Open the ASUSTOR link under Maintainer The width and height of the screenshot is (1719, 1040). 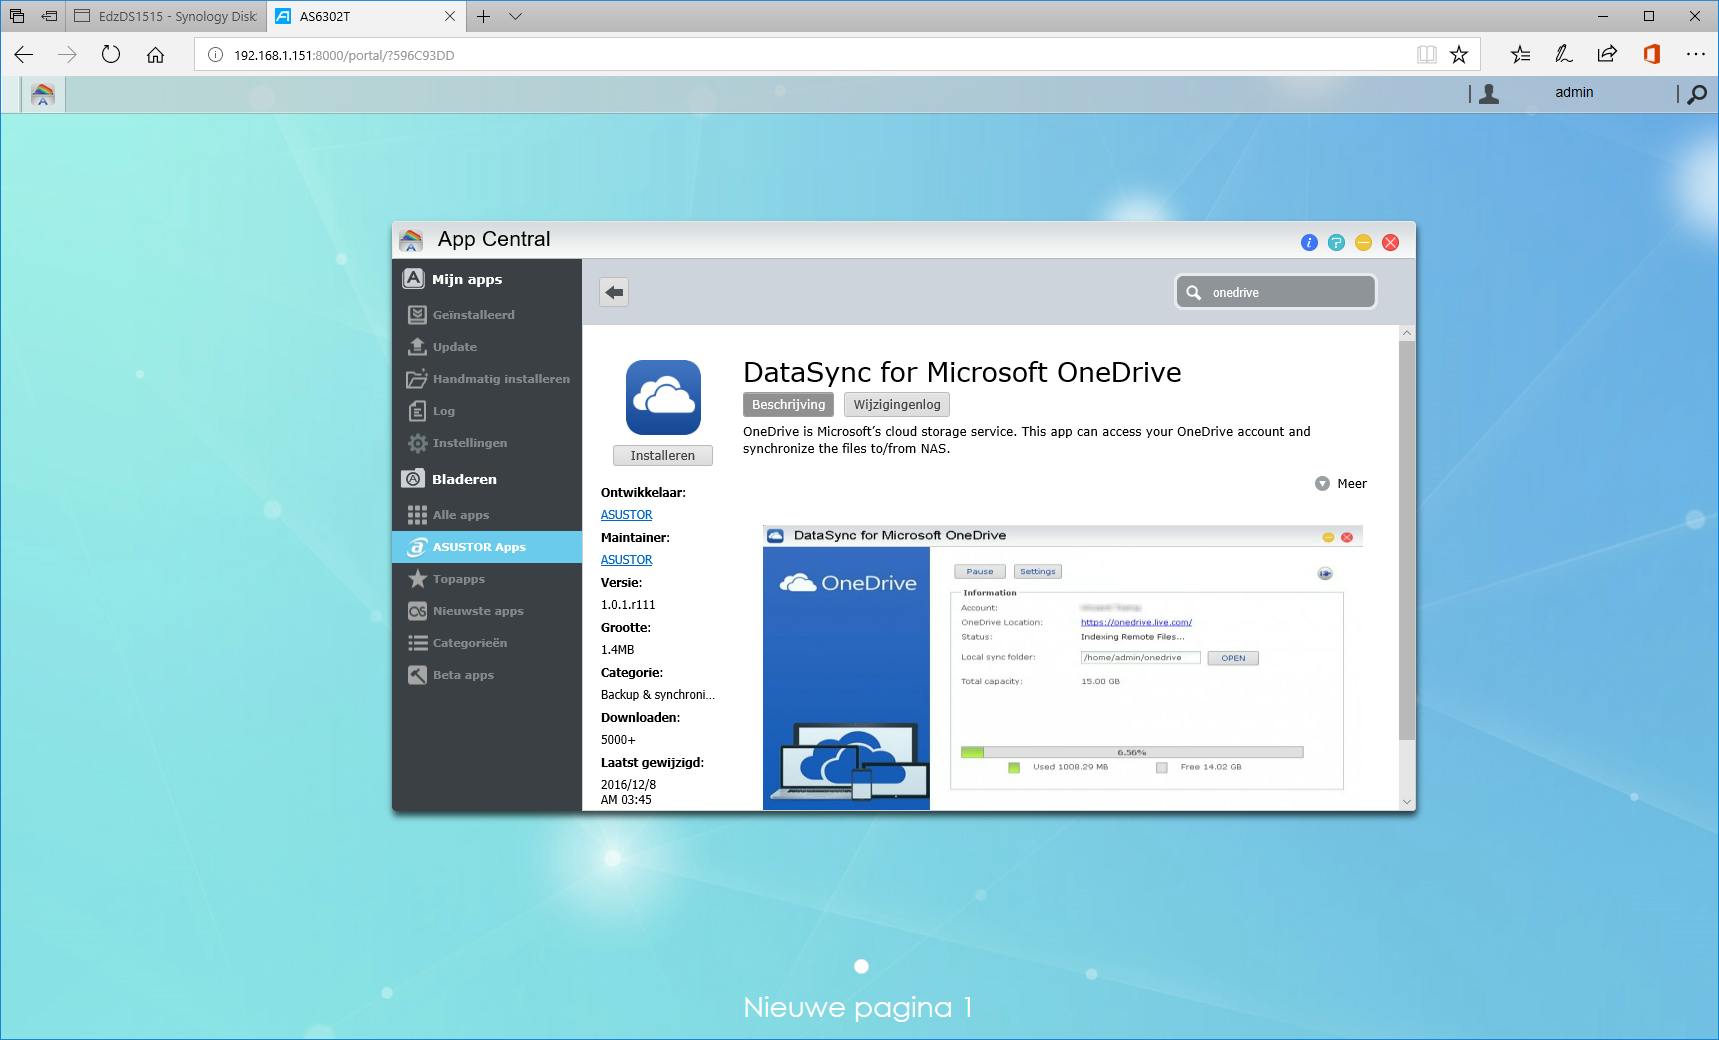pos(626,560)
